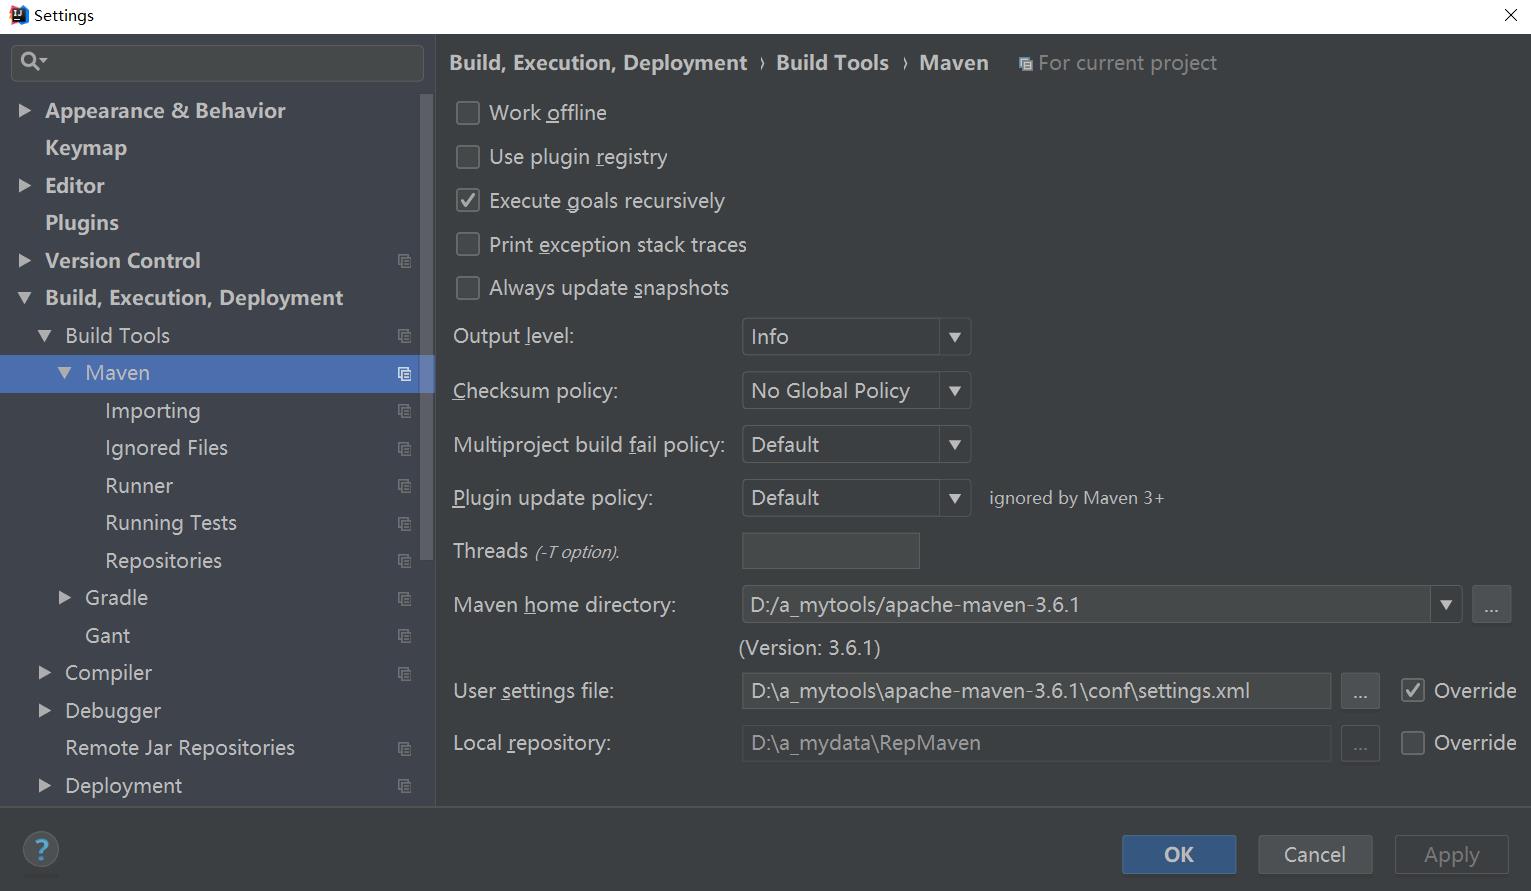Expand the Gradle node
Screen dimensions: 1531x891
tap(64, 598)
